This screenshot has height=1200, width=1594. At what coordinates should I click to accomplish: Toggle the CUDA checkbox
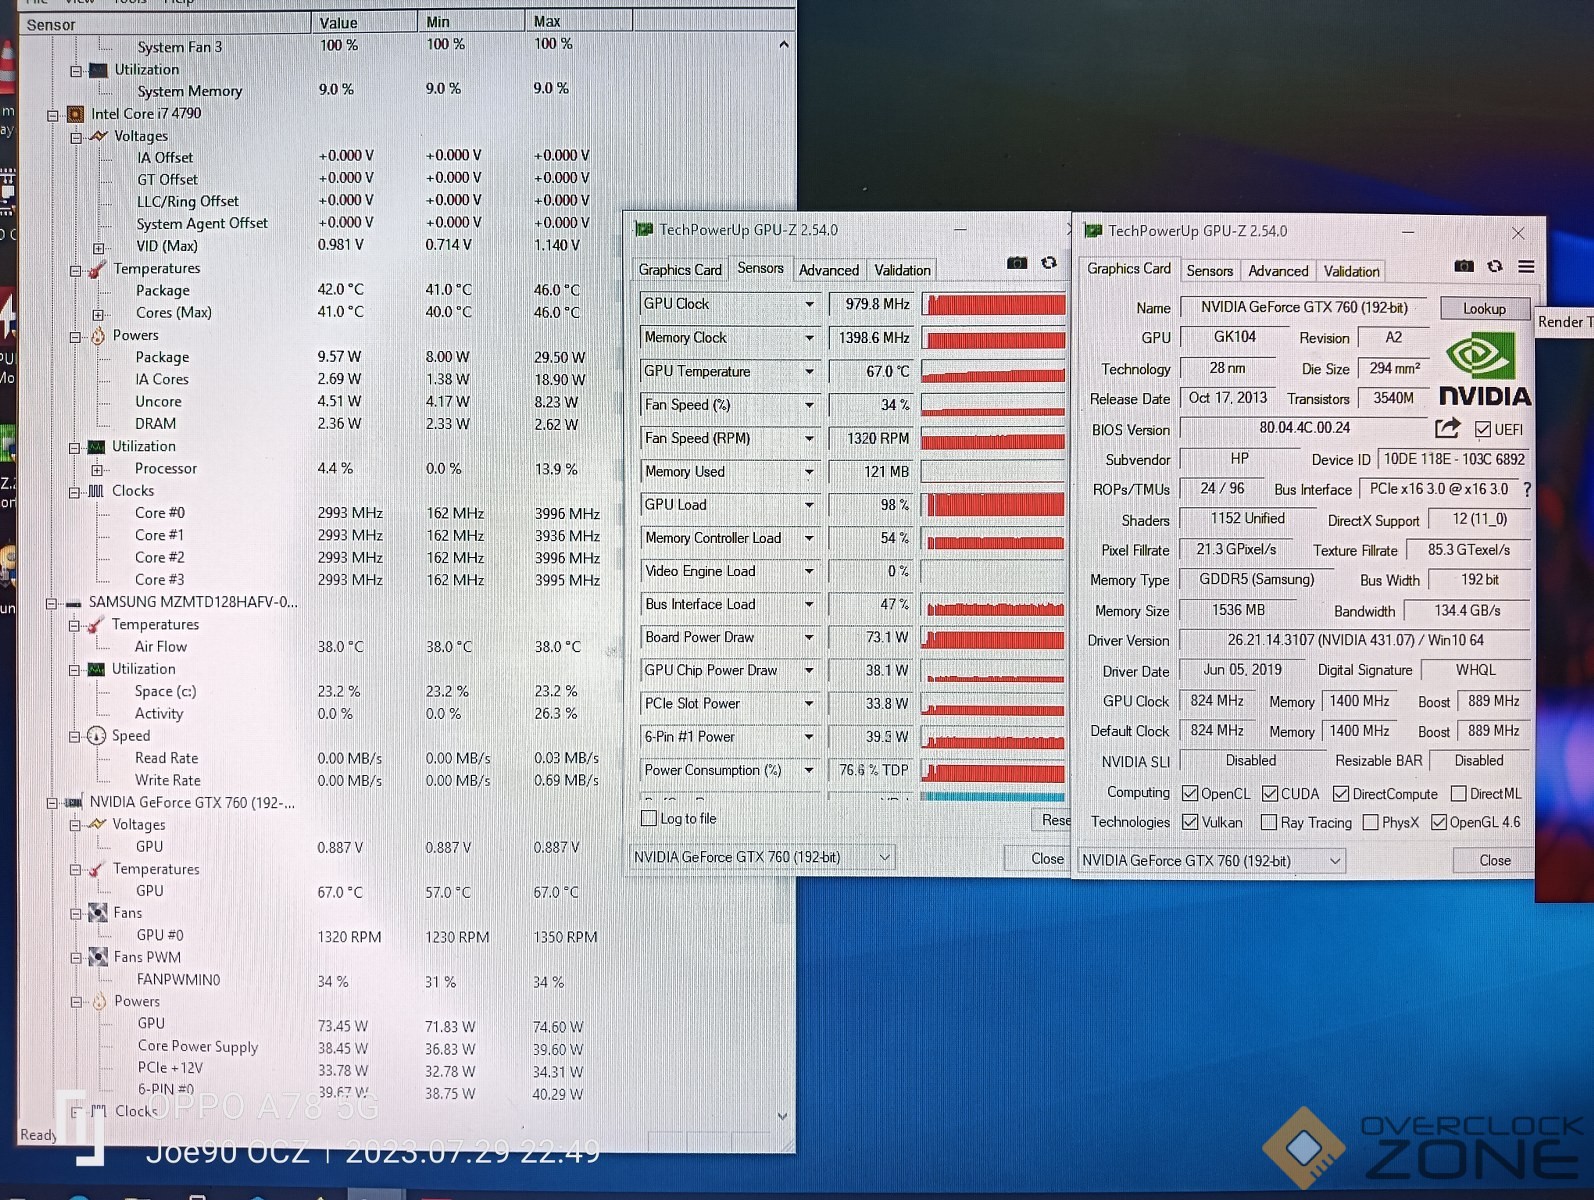coord(1270,793)
